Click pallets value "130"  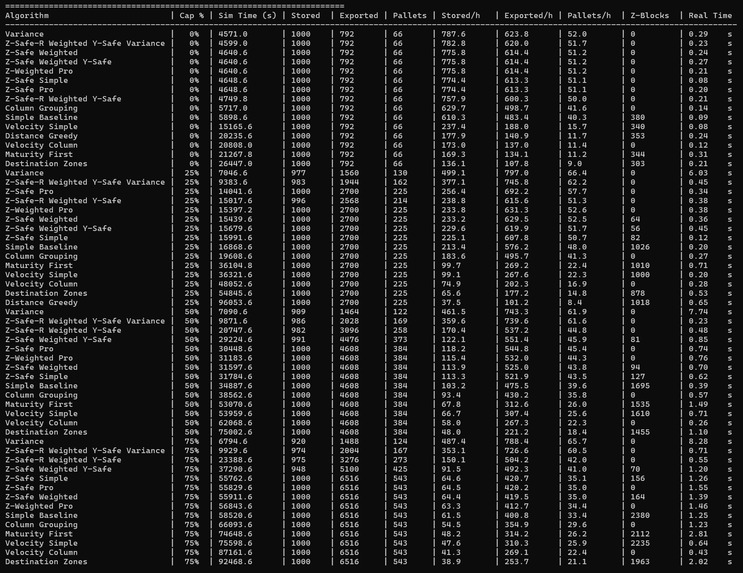pos(400,173)
